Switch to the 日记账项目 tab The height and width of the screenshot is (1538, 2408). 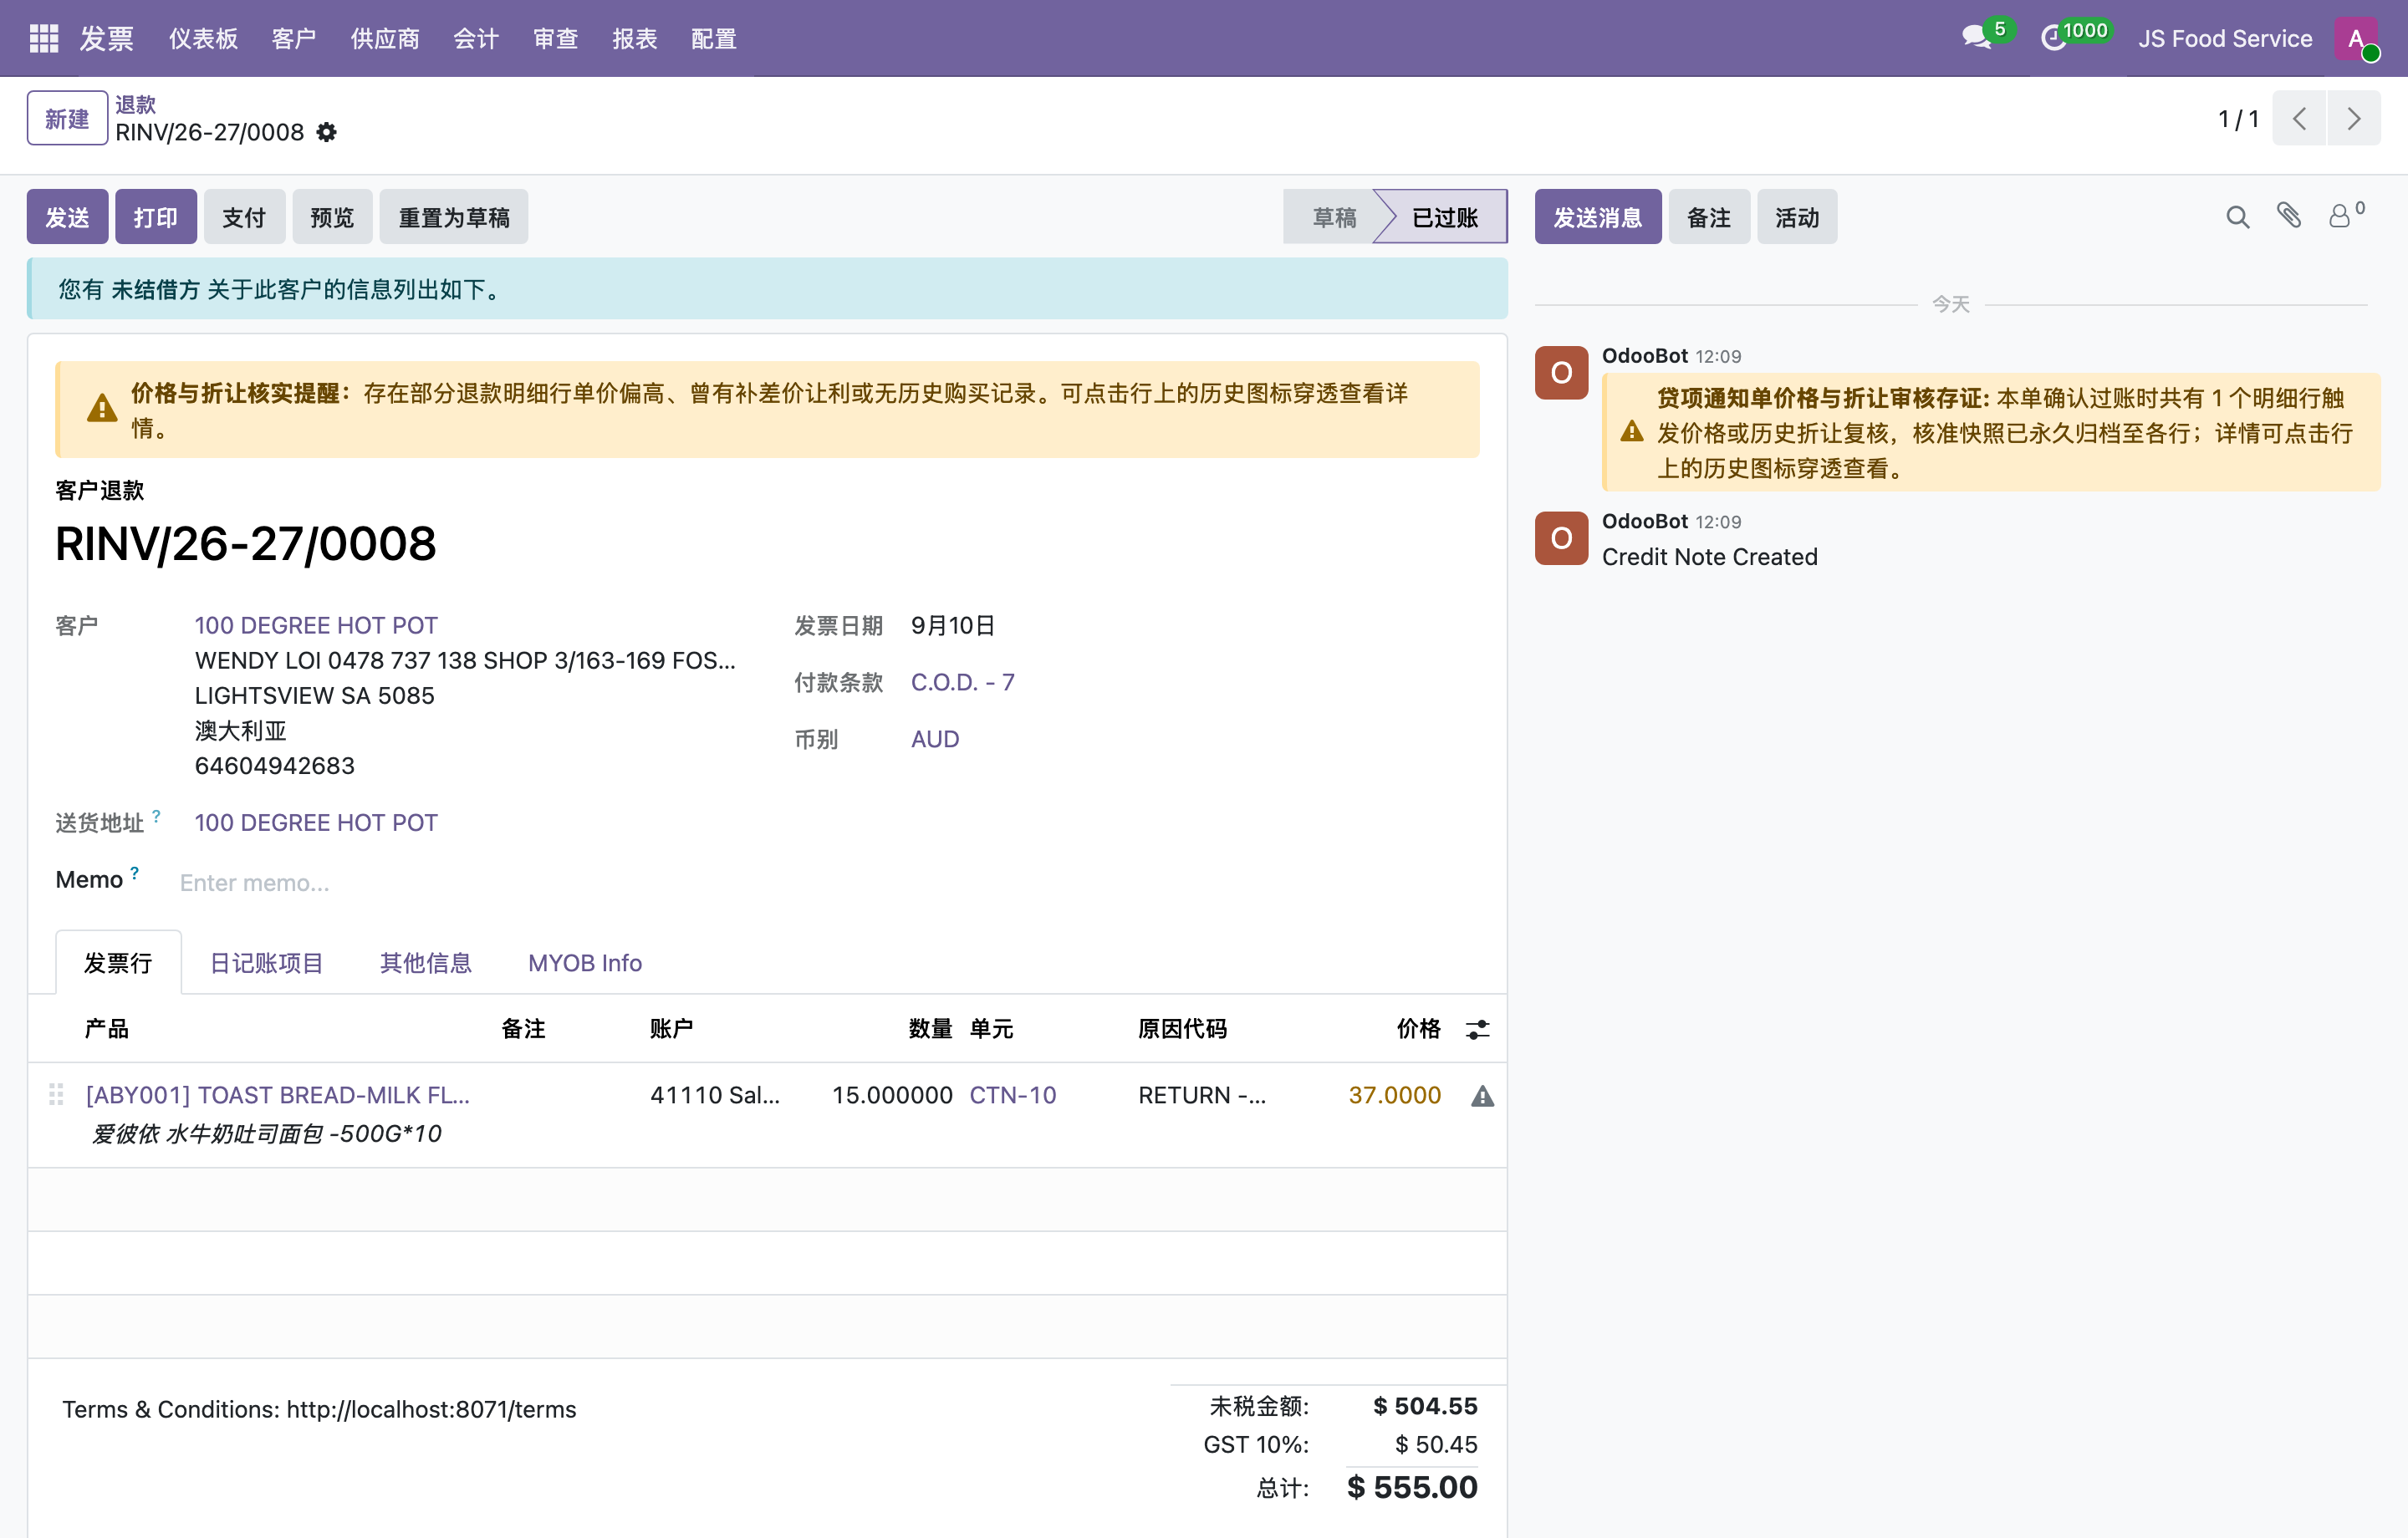coord(266,963)
